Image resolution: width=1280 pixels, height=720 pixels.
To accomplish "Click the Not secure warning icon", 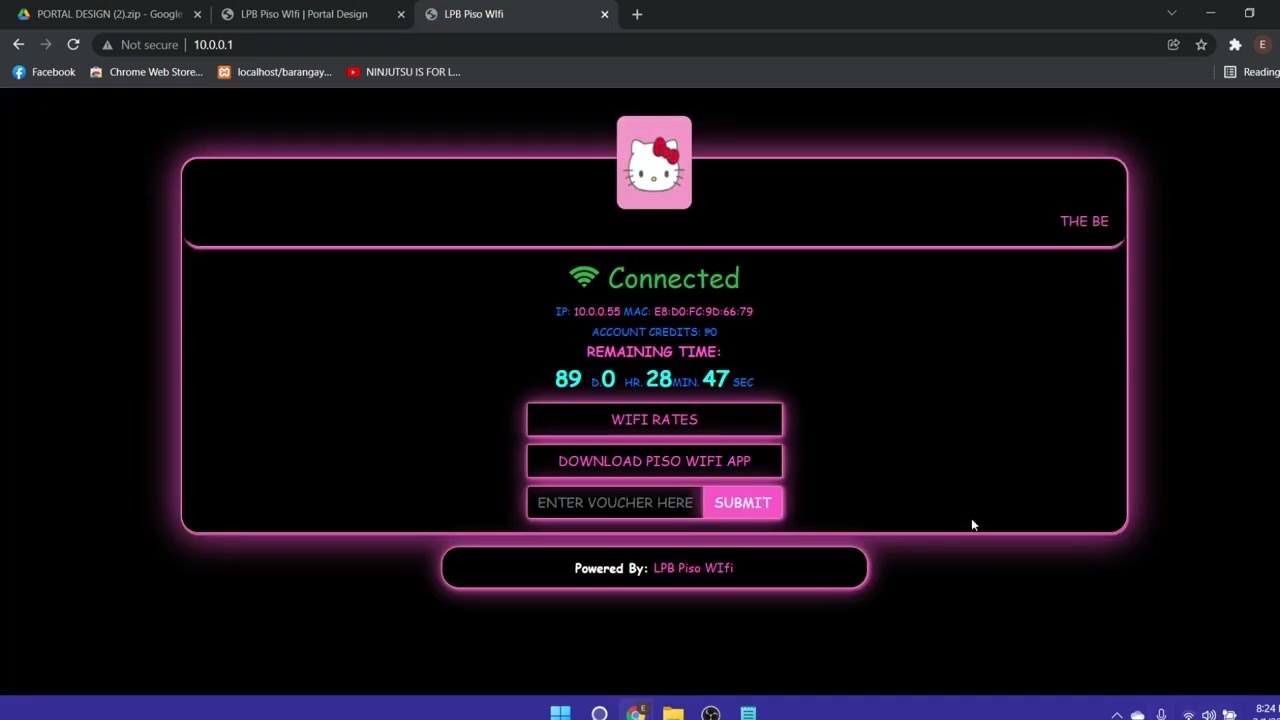I will point(107,45).
